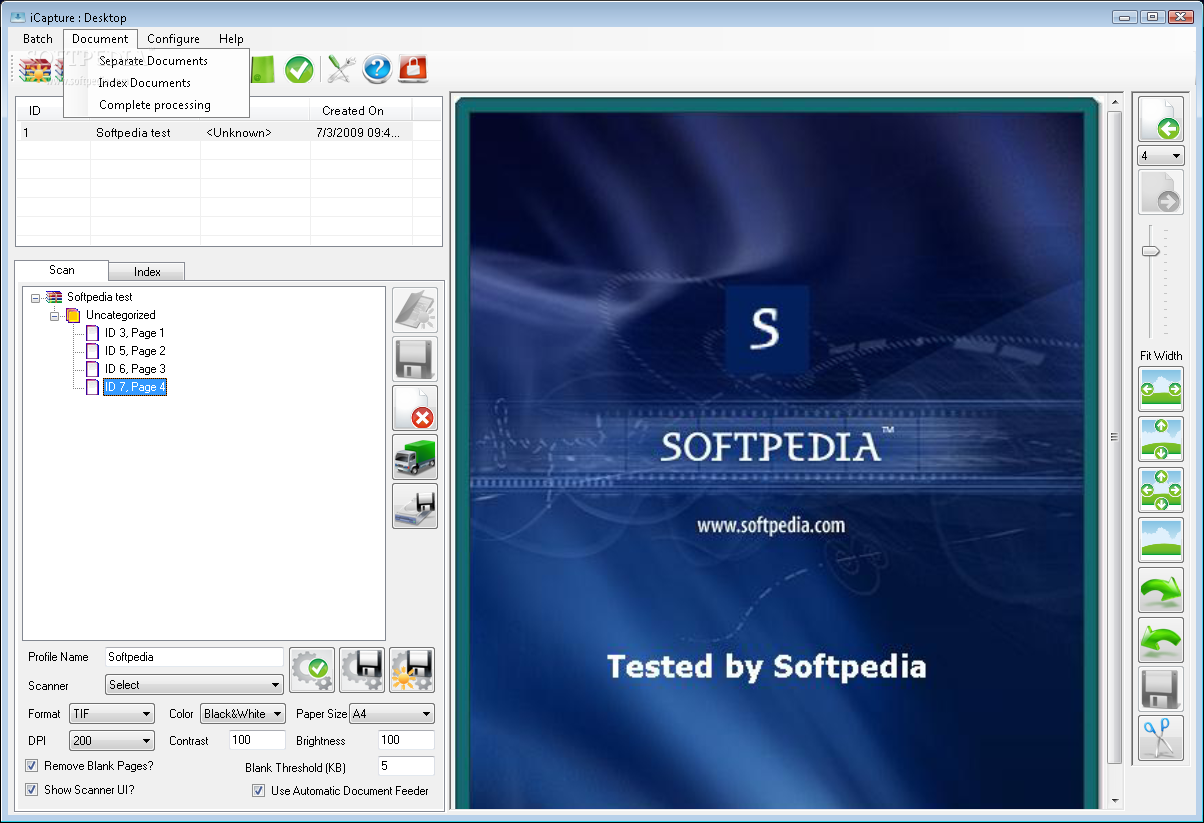
Task: Click the Softpedia test batch name cell
Action: pyautogui.click(x=145, y=132)
